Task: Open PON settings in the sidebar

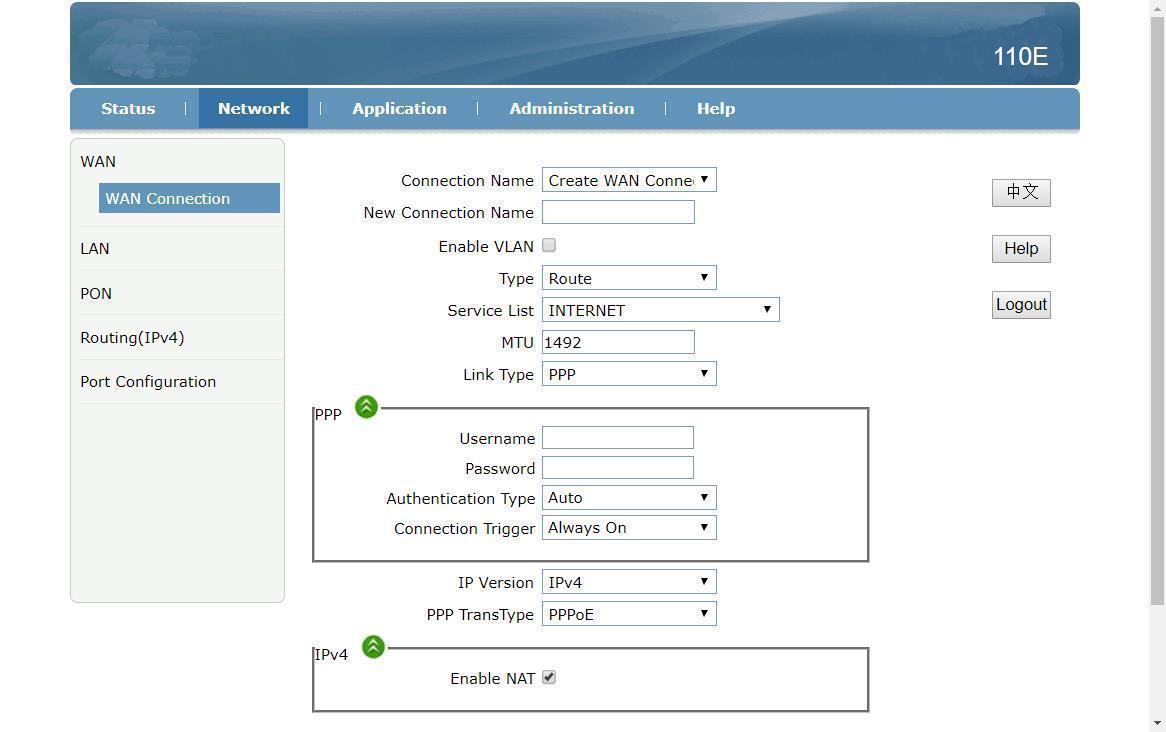Action: tap(96, 293)
